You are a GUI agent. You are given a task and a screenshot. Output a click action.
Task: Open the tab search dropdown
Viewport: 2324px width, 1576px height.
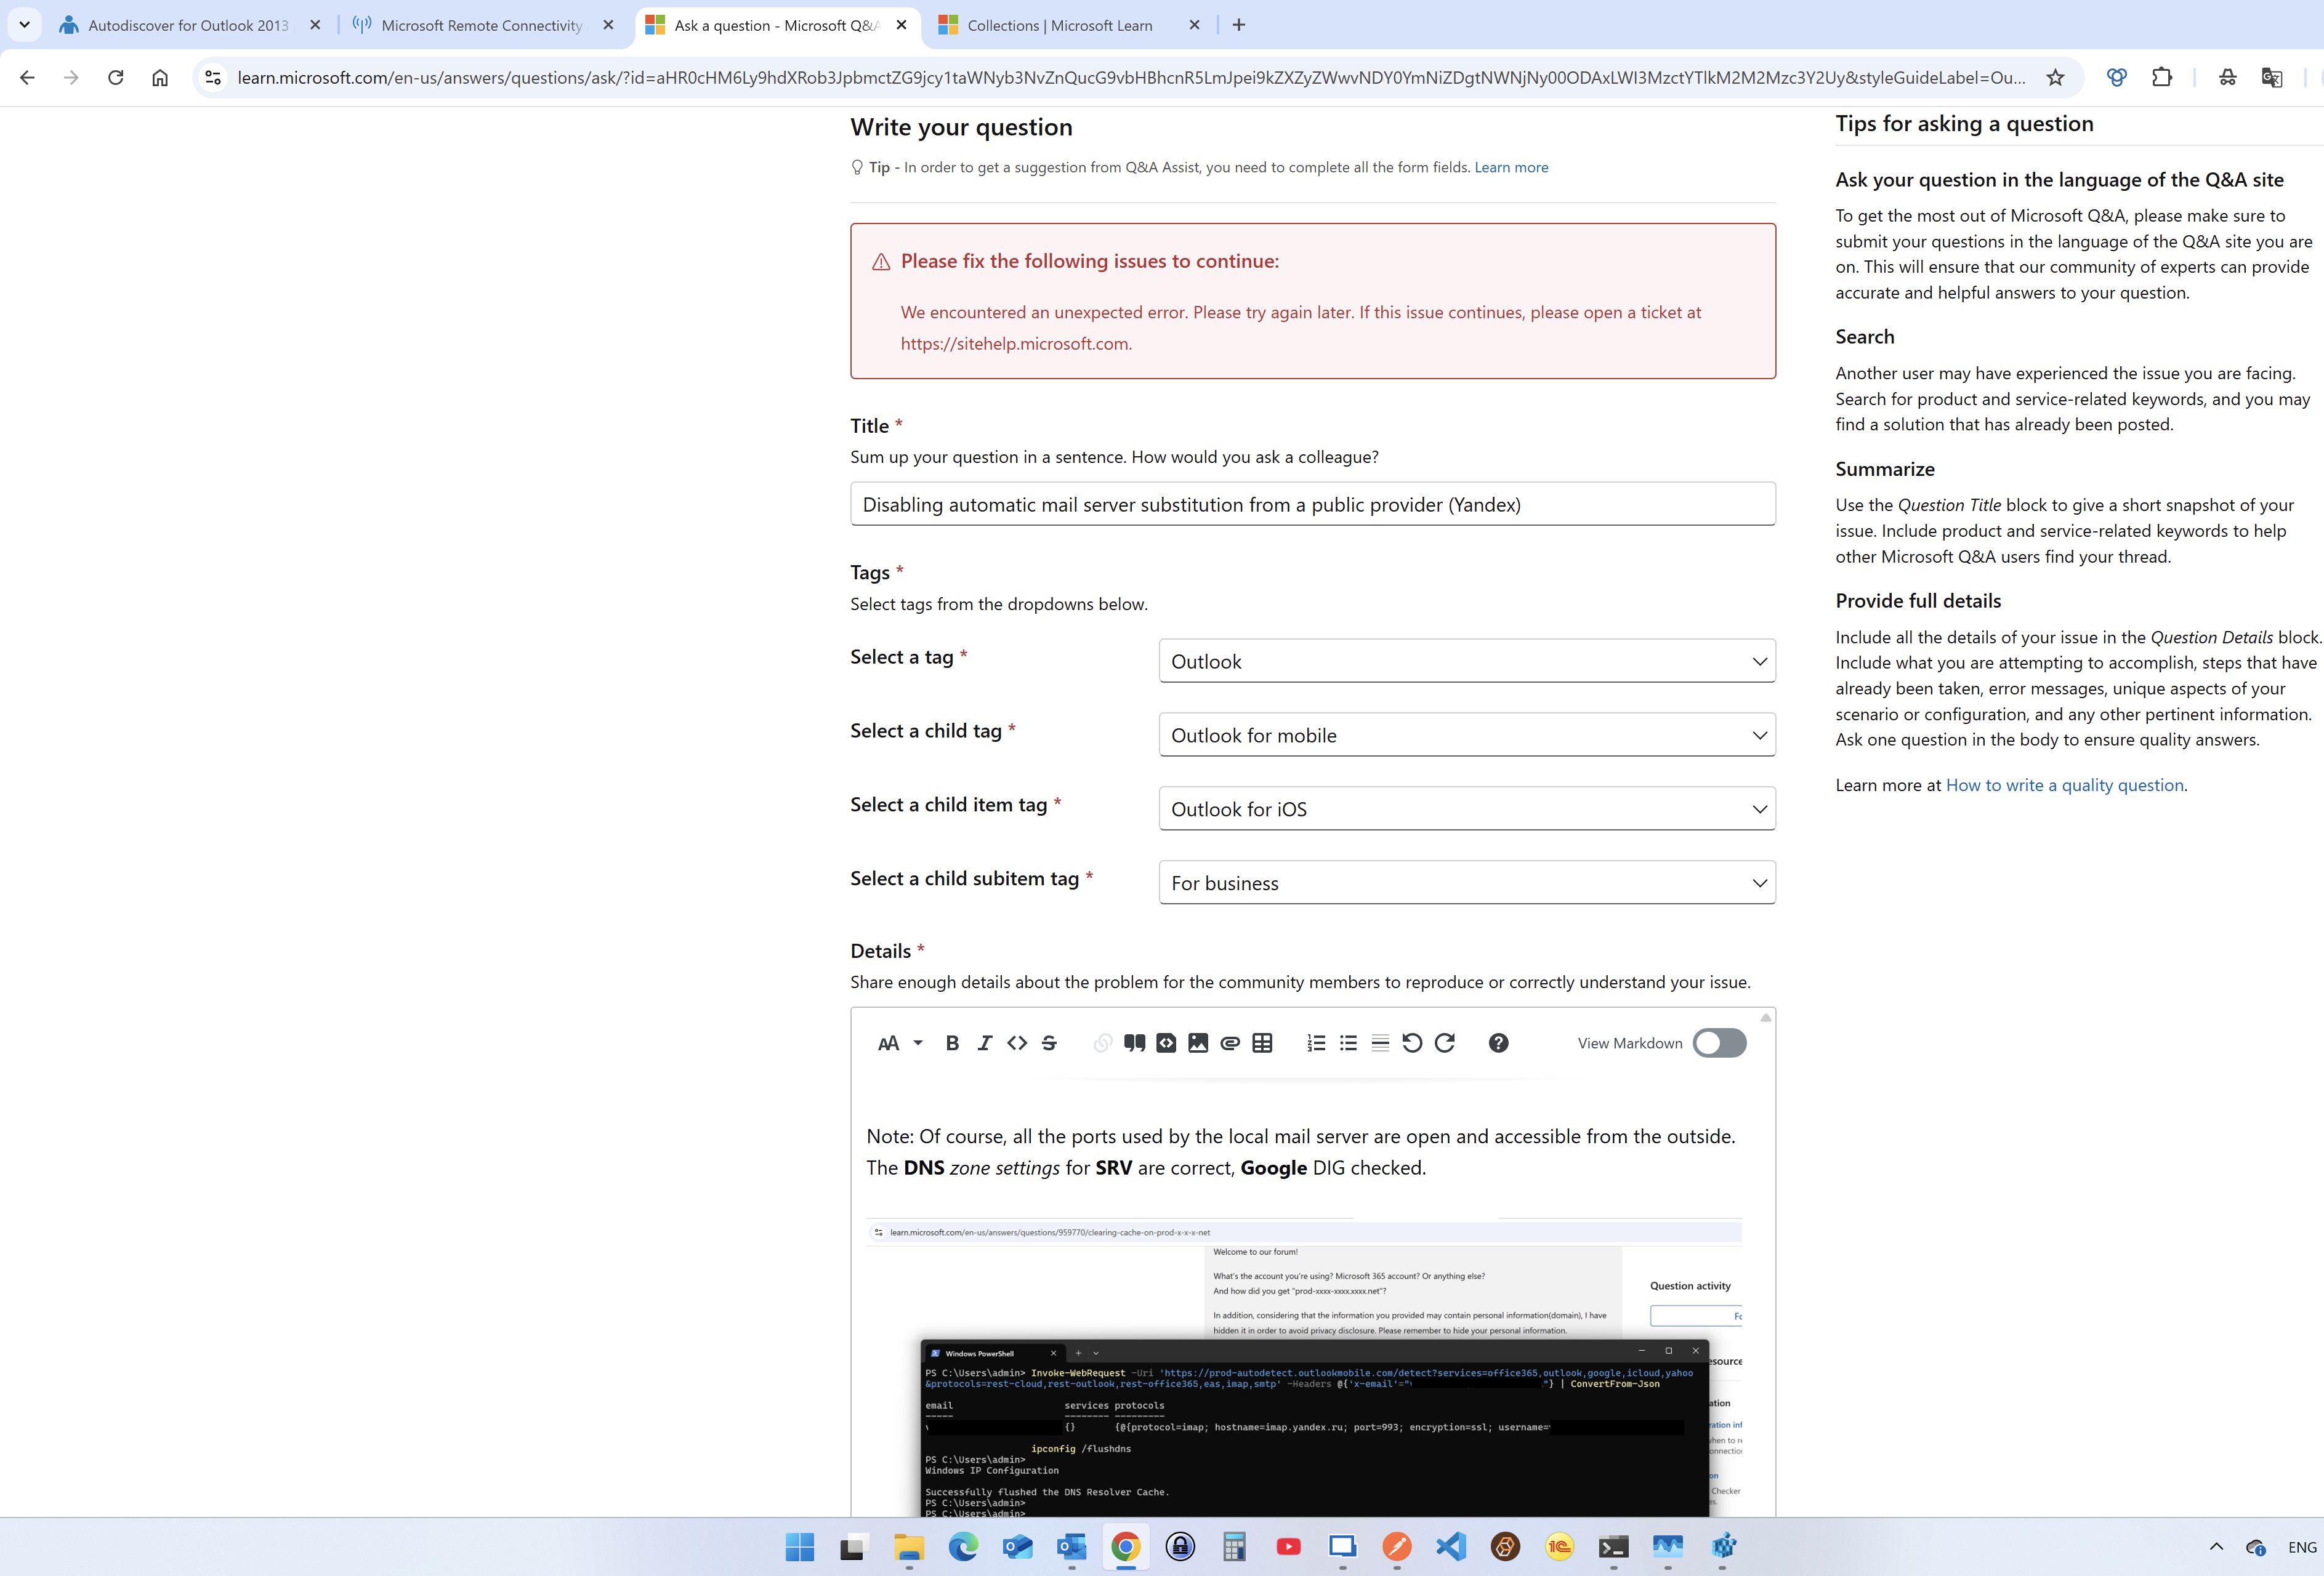tap(24, 25)
